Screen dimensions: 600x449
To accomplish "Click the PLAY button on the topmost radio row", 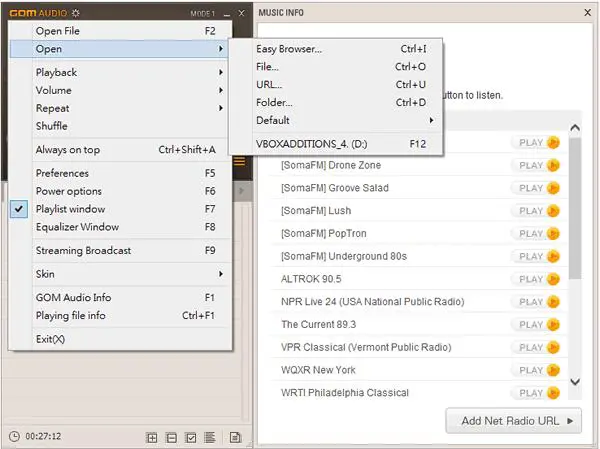I will coord(535,142).
